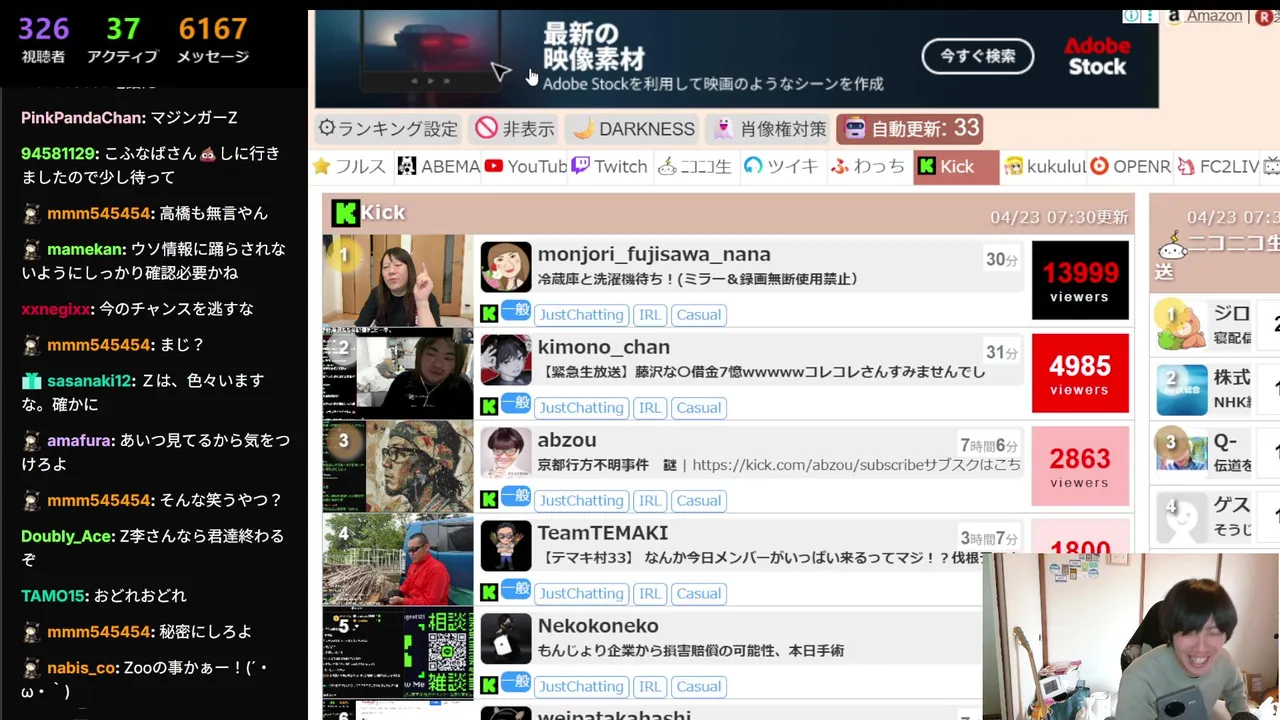Click Casual tag on abzou row
This screenshot has height=720, width=1280.
coord(698,500)
